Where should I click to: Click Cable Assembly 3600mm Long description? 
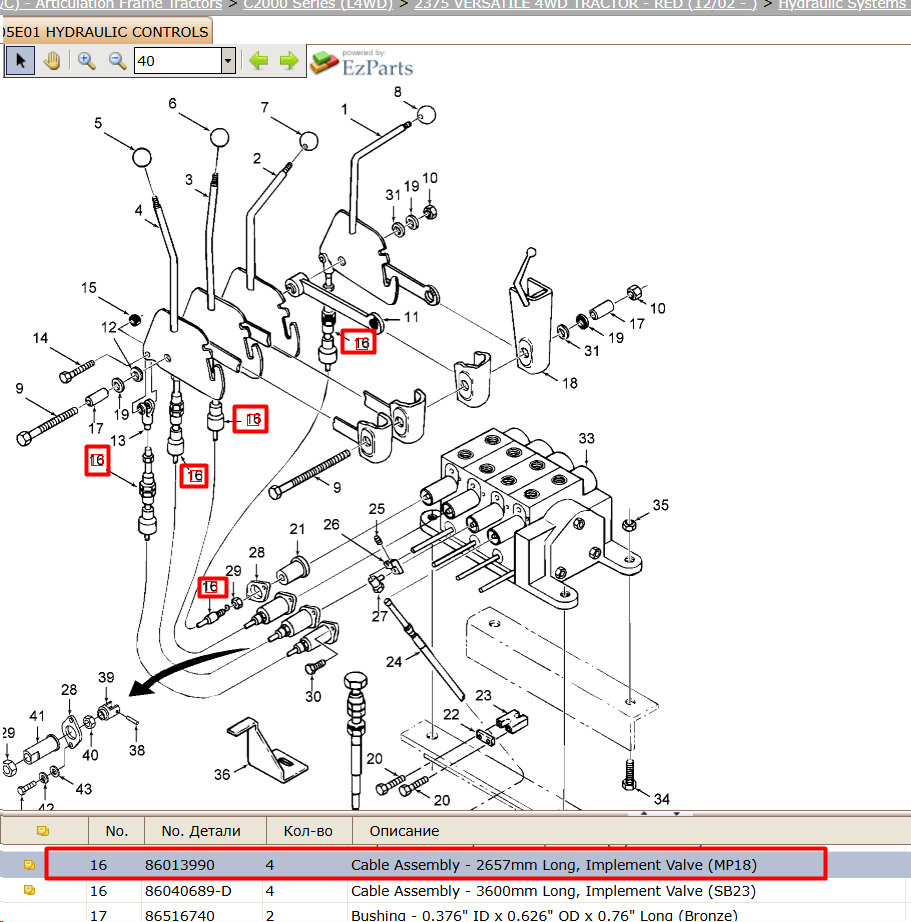(553, 891)
